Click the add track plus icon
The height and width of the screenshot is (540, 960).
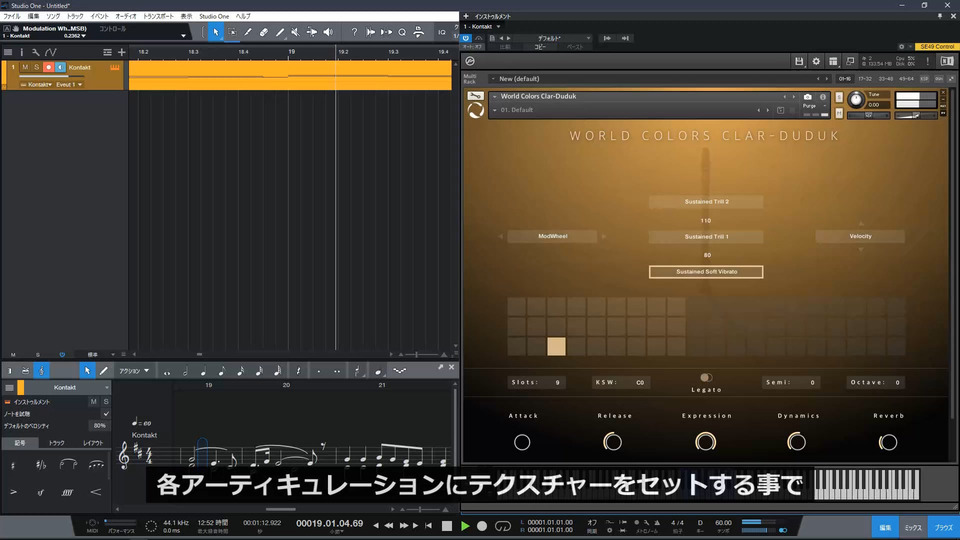[121, 52]
